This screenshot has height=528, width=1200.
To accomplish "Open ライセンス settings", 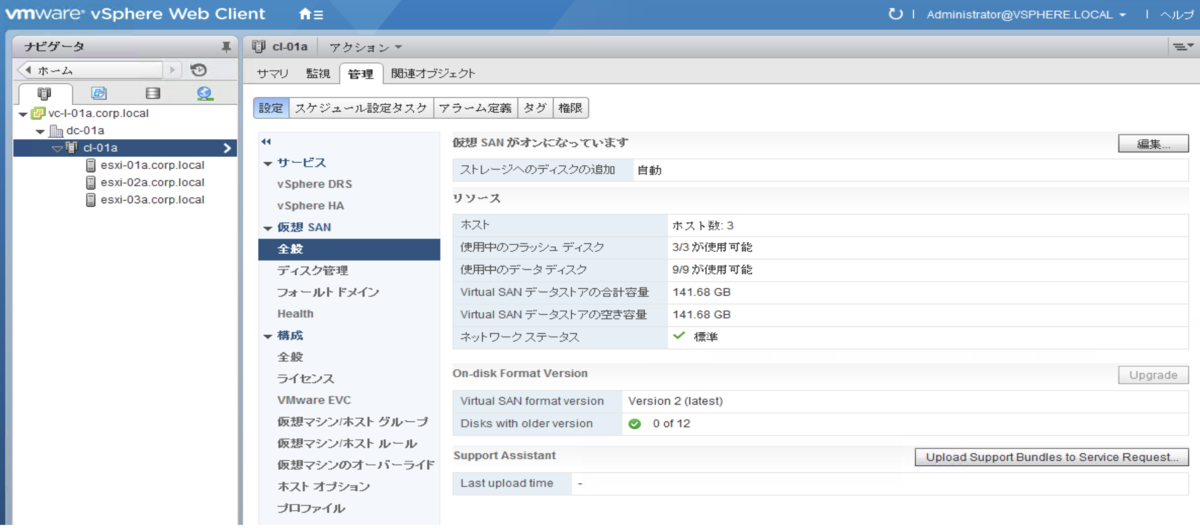I will pos(306,379).
